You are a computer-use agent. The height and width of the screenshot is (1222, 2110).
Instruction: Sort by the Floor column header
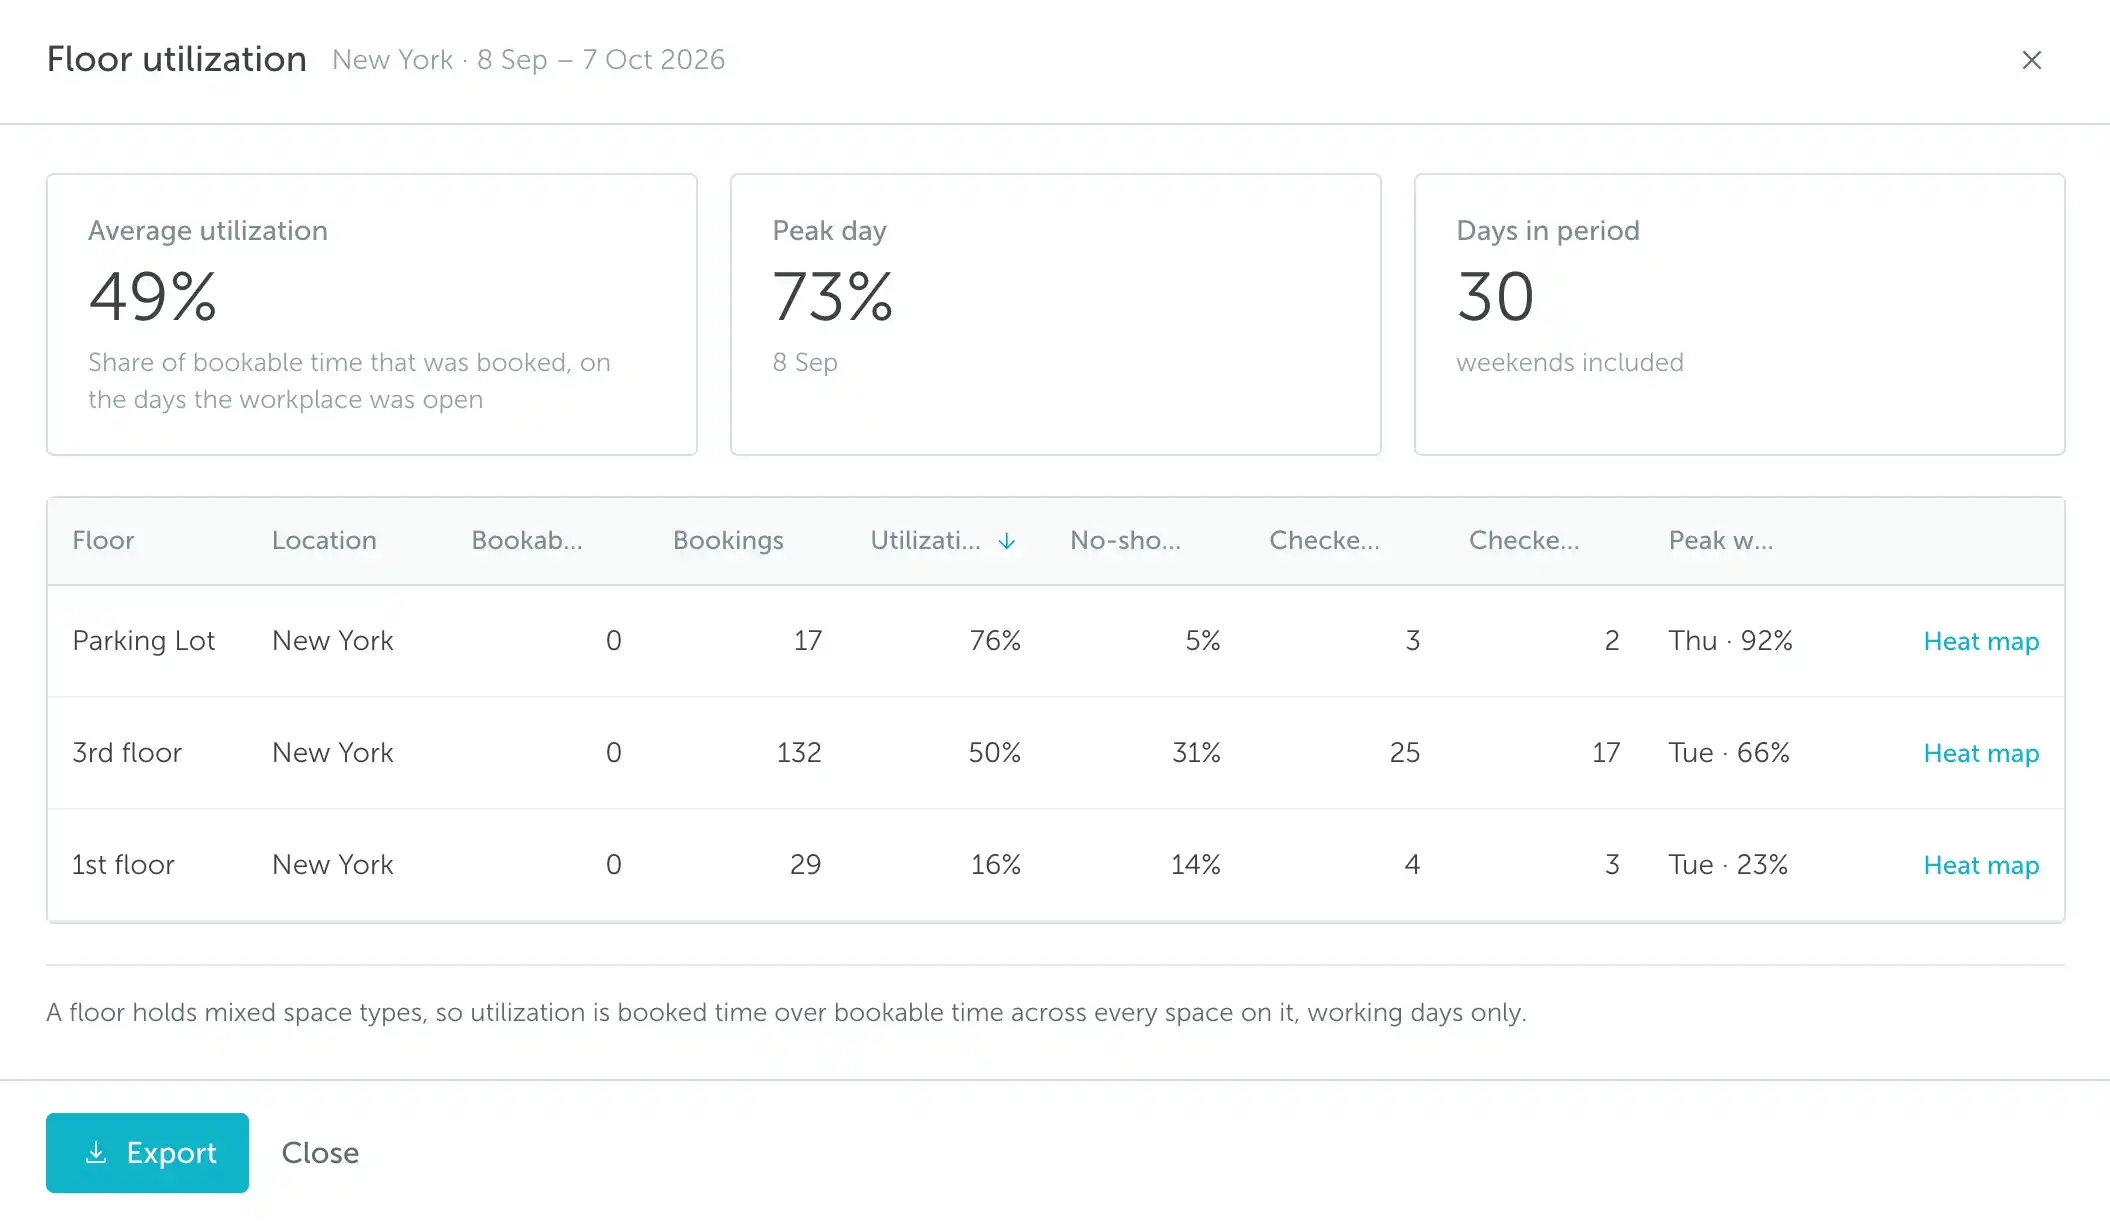click(103, 540)
